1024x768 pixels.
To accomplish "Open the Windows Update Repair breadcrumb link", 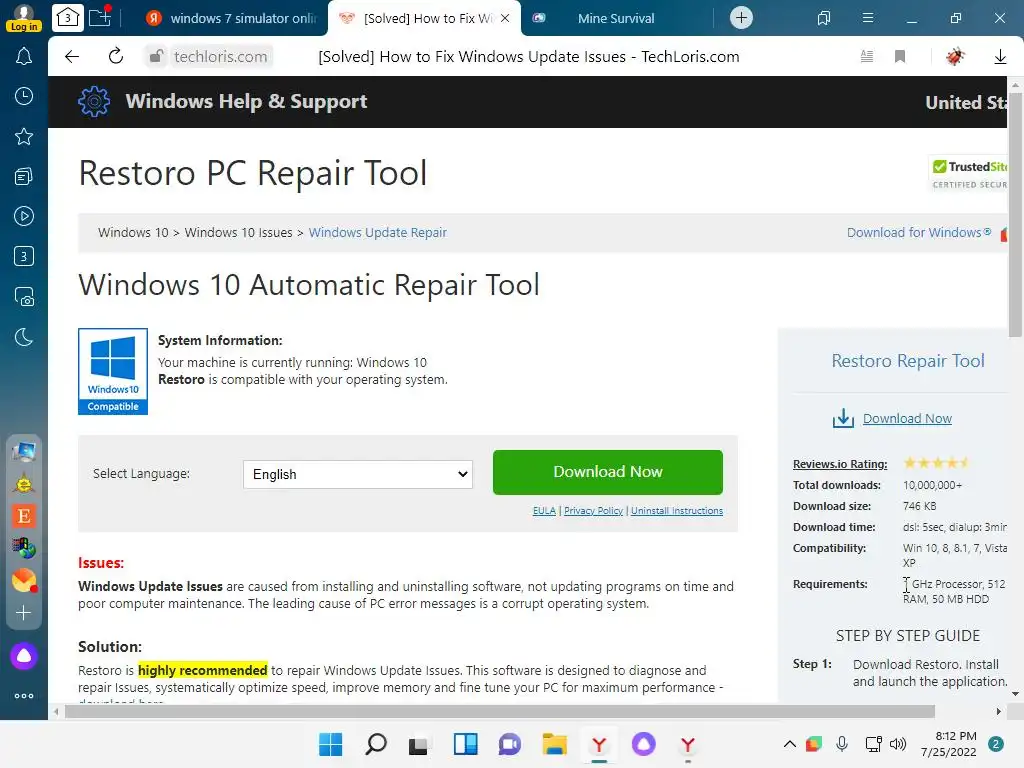I will pyautogui.click(x=377, y=232).
